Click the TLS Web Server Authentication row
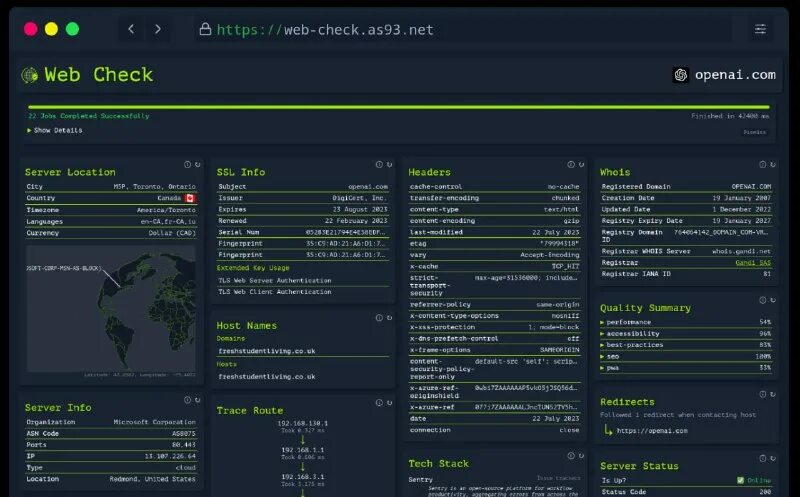 303,281
